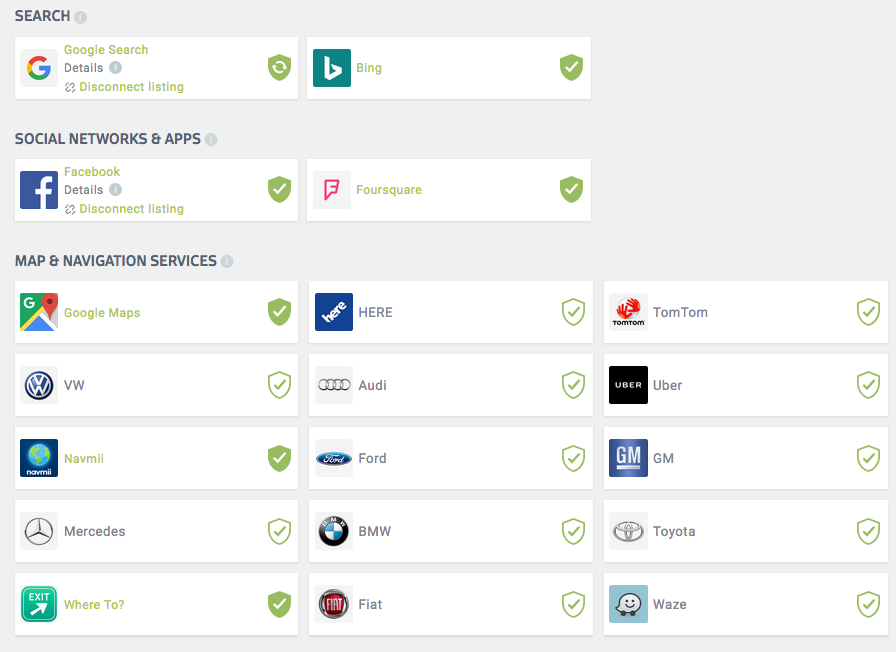This screenshot has width=896, height=652.
Task: Click the Audi outlined shield icon
Action: pyautogui.click(x=573, y=385)
